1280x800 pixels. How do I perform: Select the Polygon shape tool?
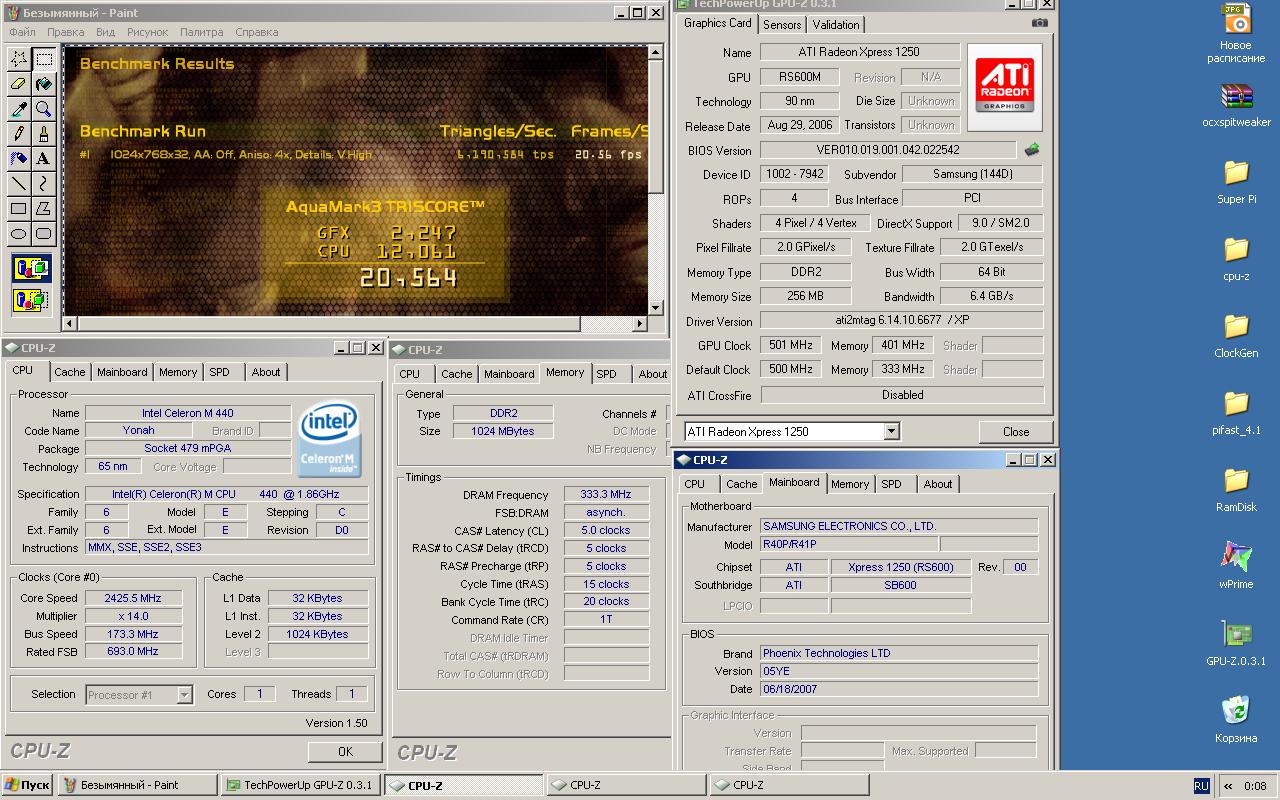click(44, 209)
